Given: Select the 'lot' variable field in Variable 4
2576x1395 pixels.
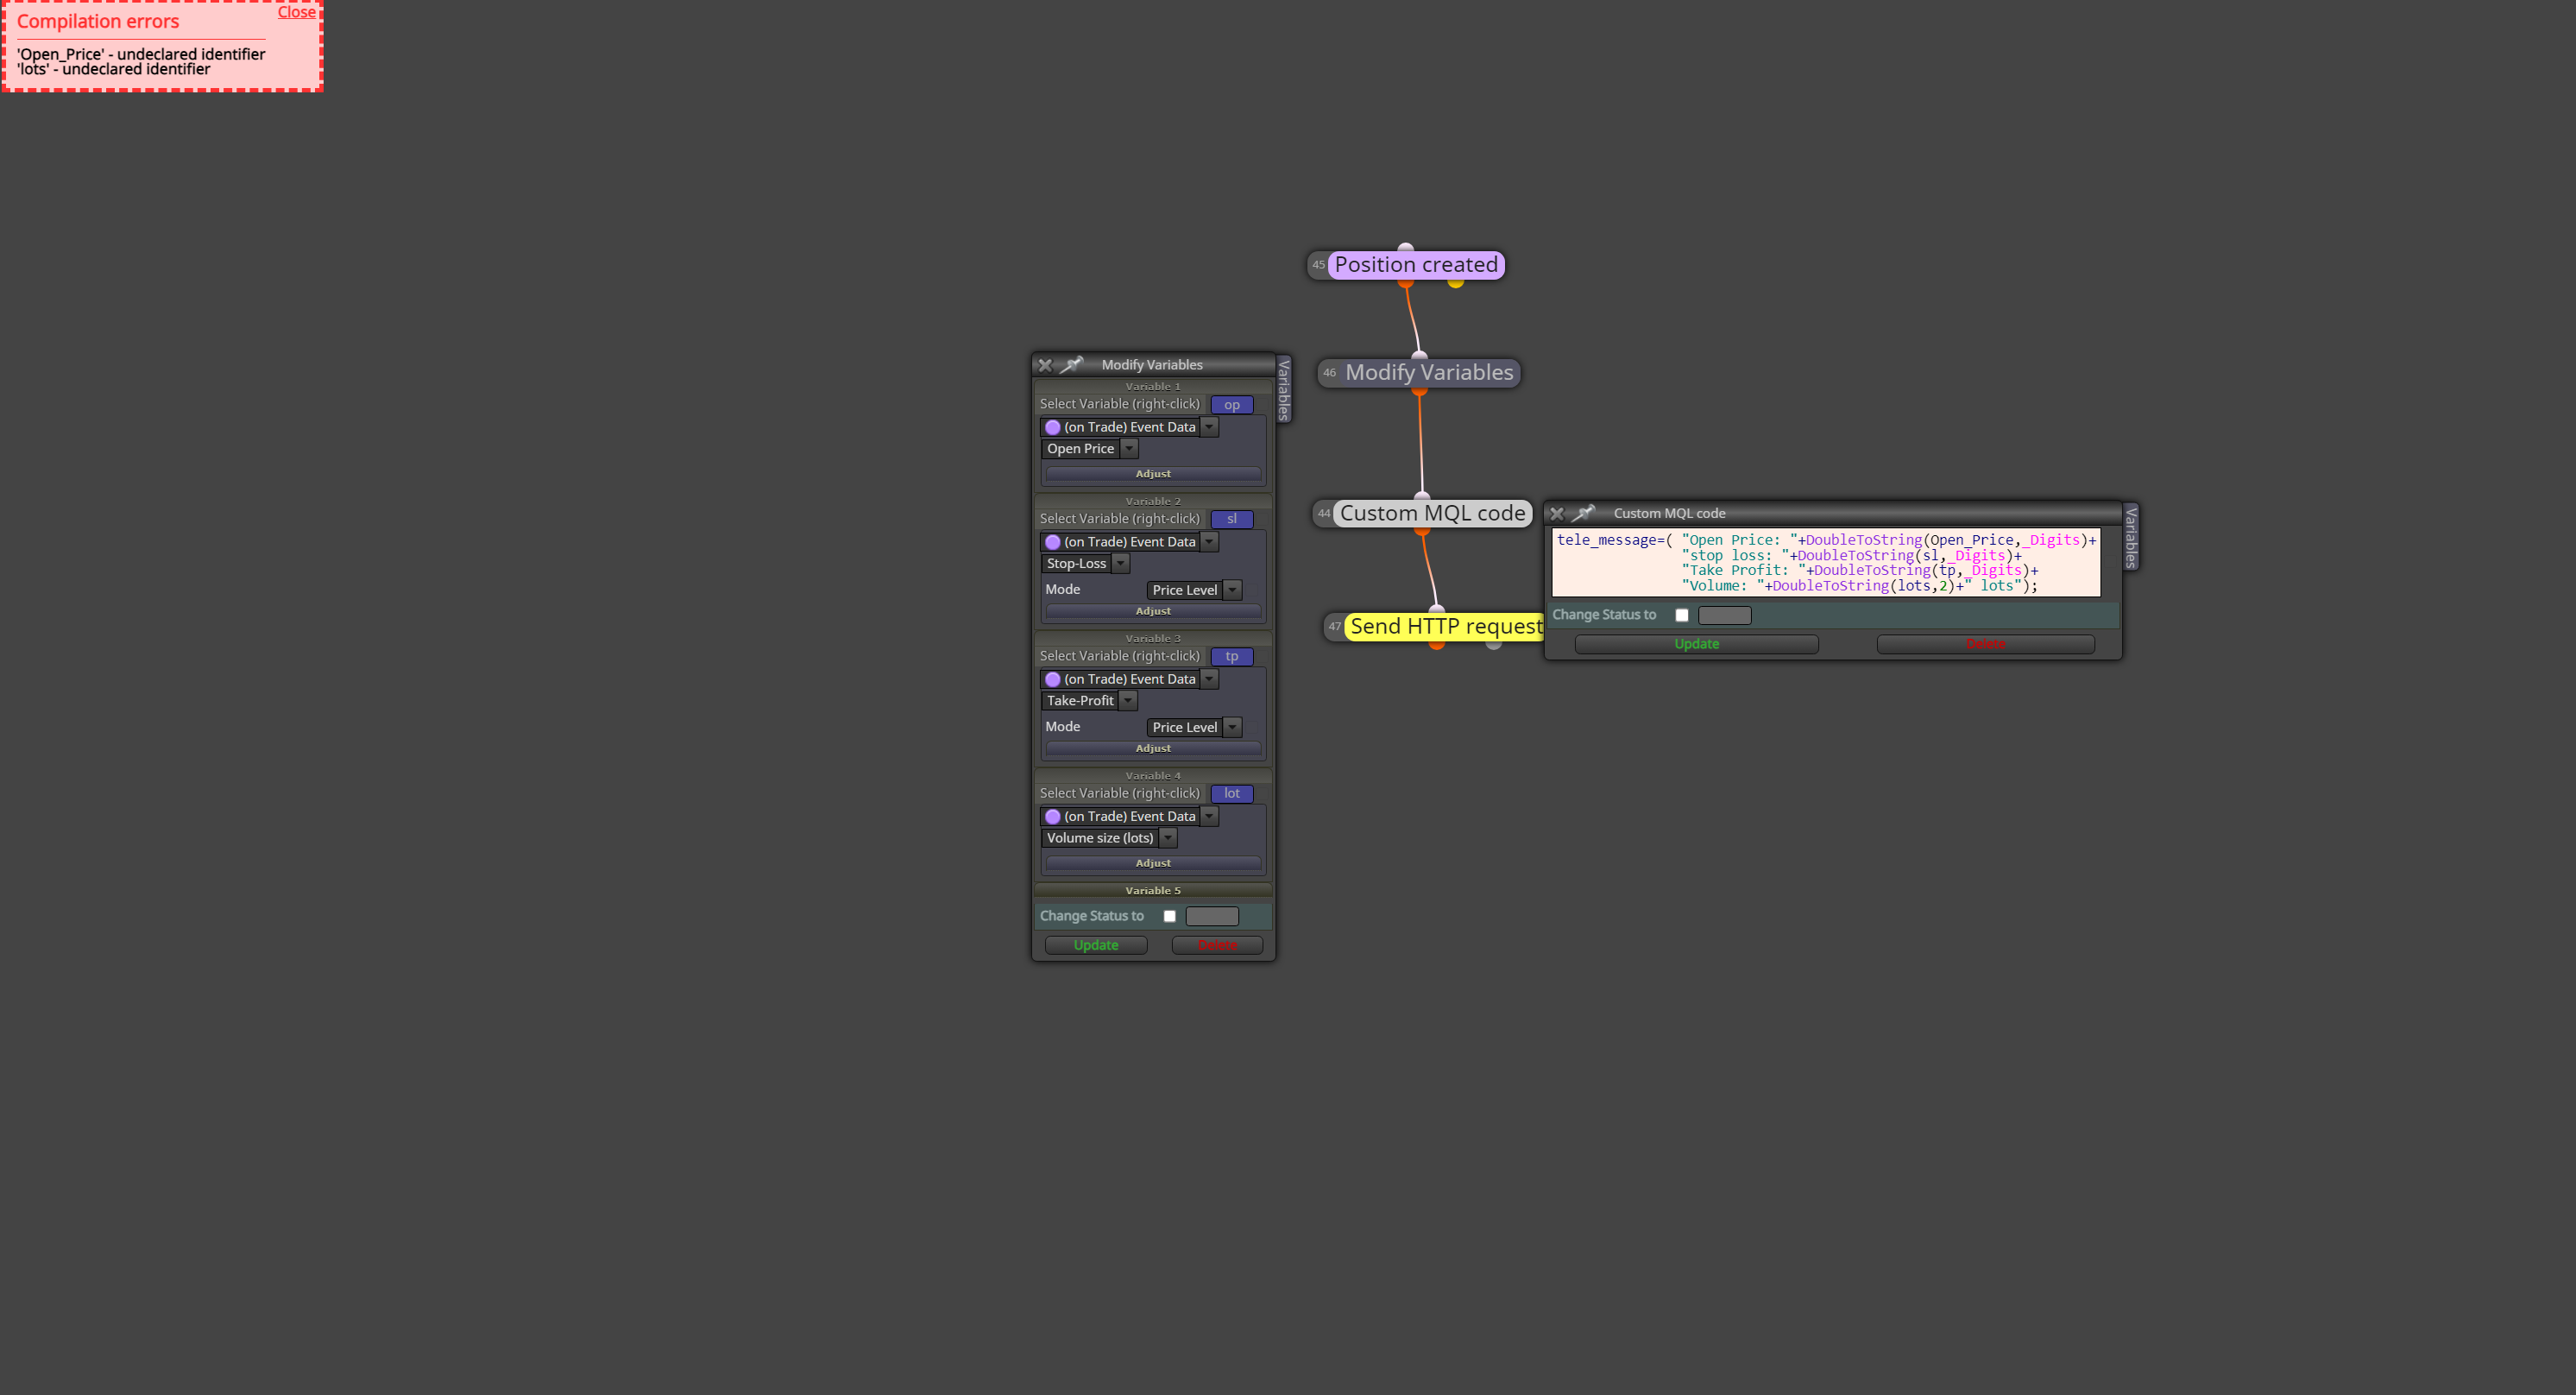Looking at the screenshot, I should [x=1232, y=794].
